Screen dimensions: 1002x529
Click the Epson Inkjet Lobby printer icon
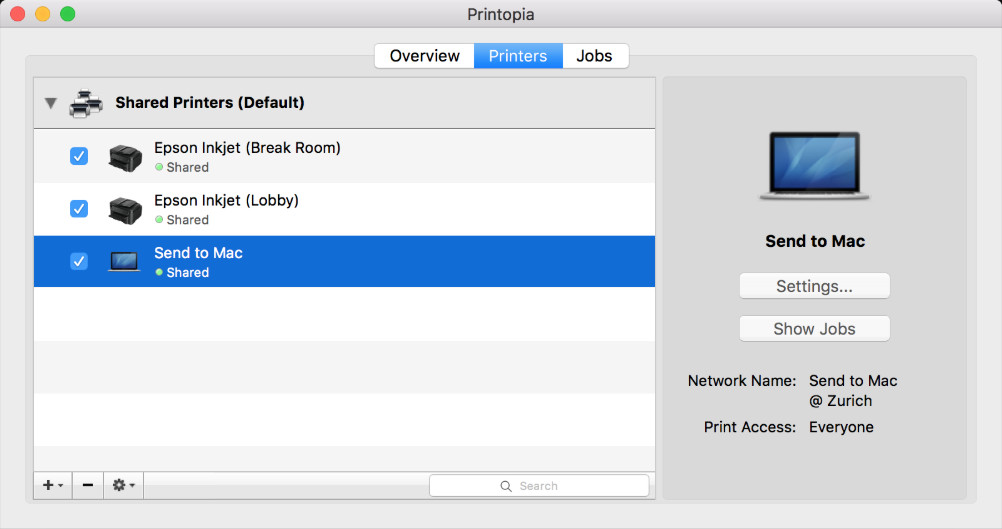(125, 210)
